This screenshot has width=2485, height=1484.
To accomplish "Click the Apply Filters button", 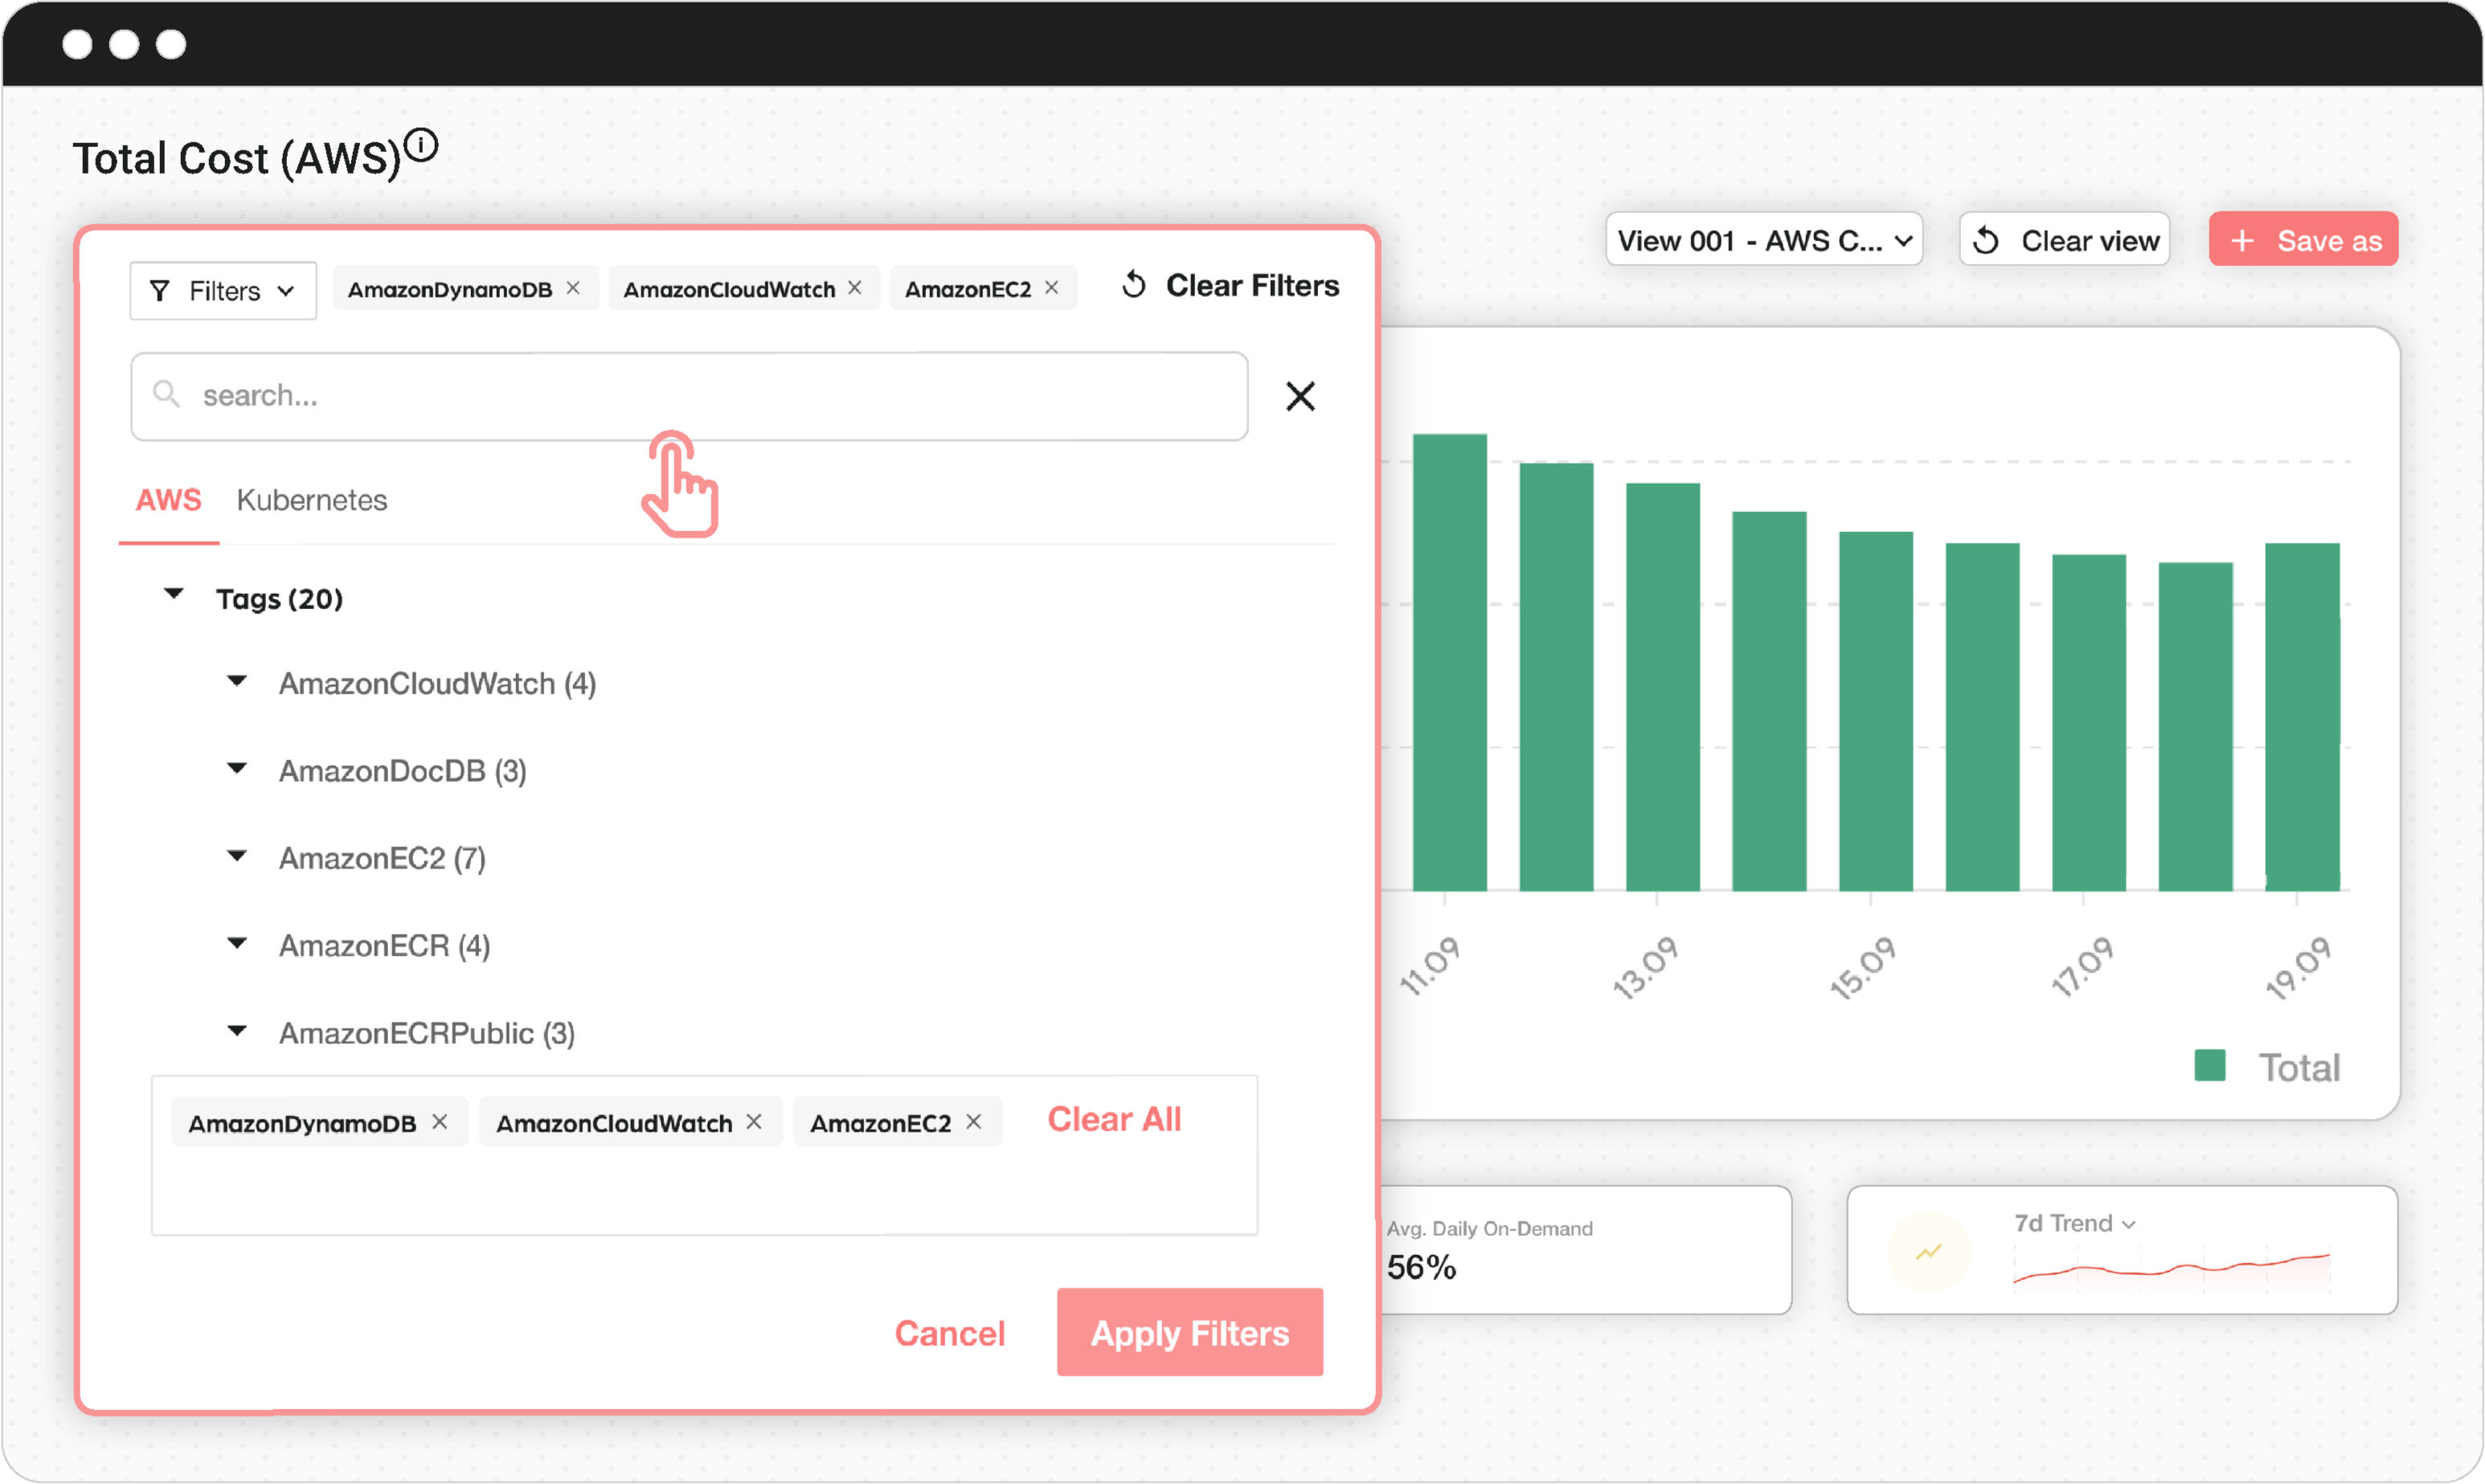I will (1190, 1333).
